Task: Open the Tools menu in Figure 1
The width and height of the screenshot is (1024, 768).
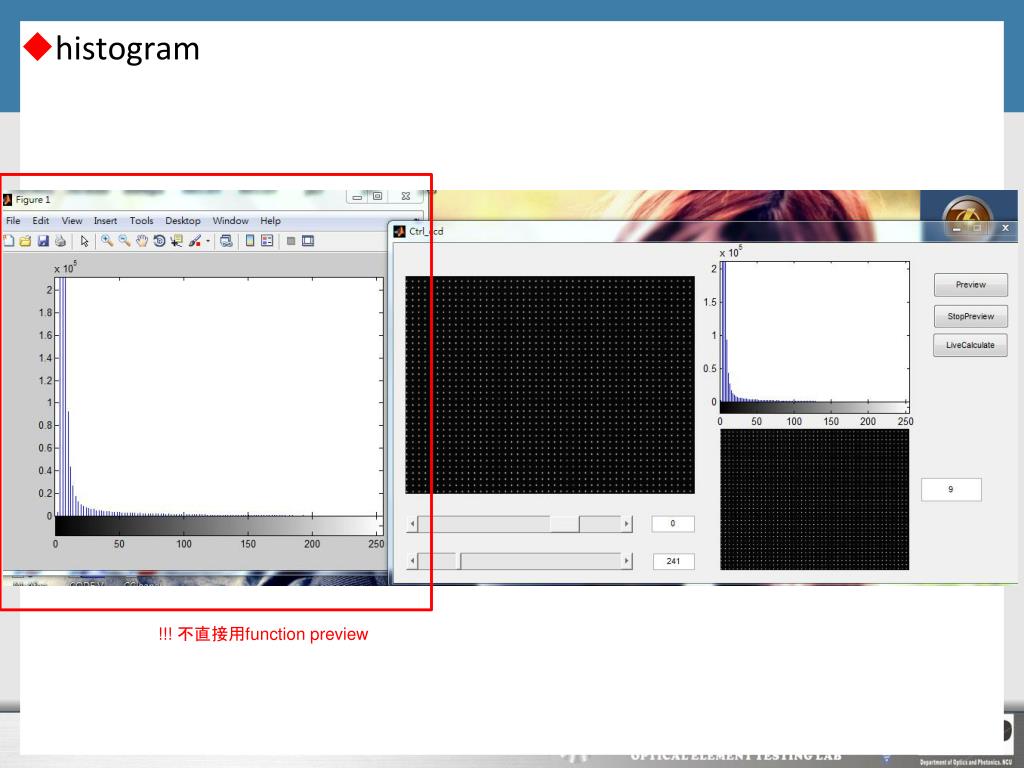Action: 141,221
